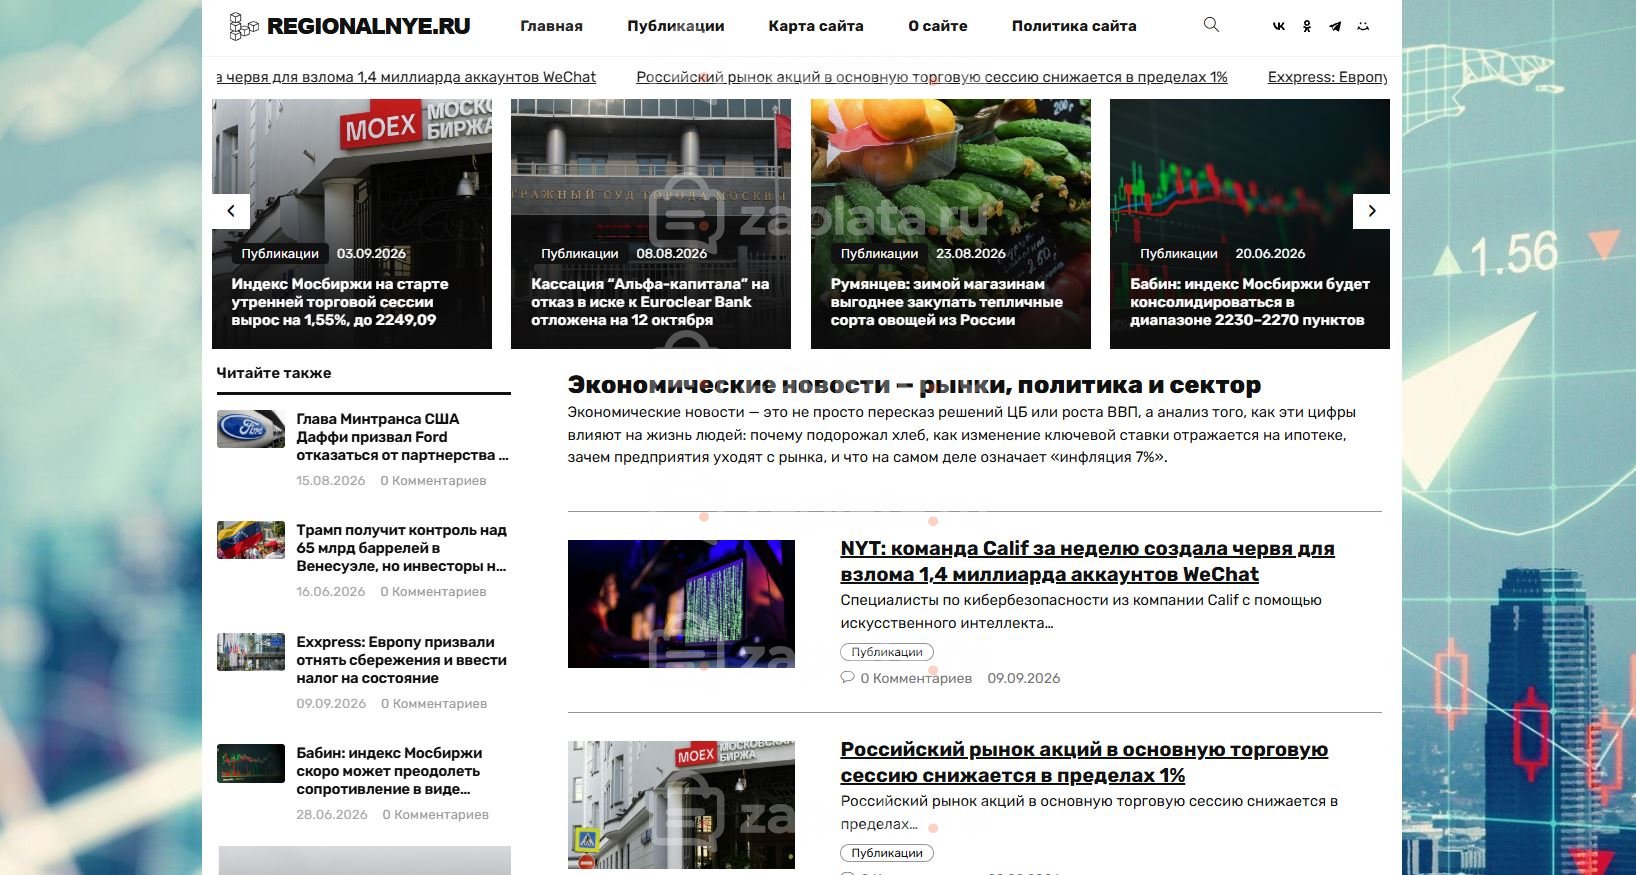Open the Telegram paper-plane icon

click(1334, 26)
